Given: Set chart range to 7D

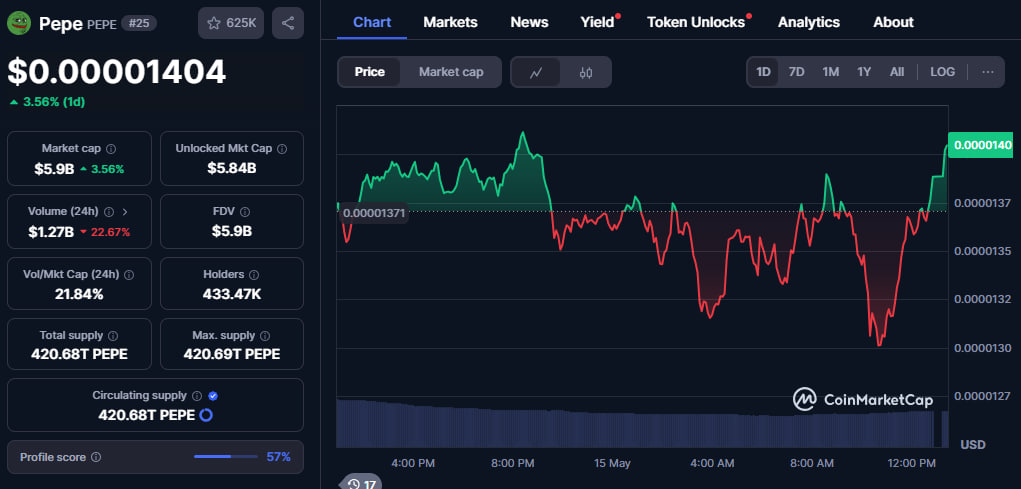Looking at the screenshot, I should point(796,72).
